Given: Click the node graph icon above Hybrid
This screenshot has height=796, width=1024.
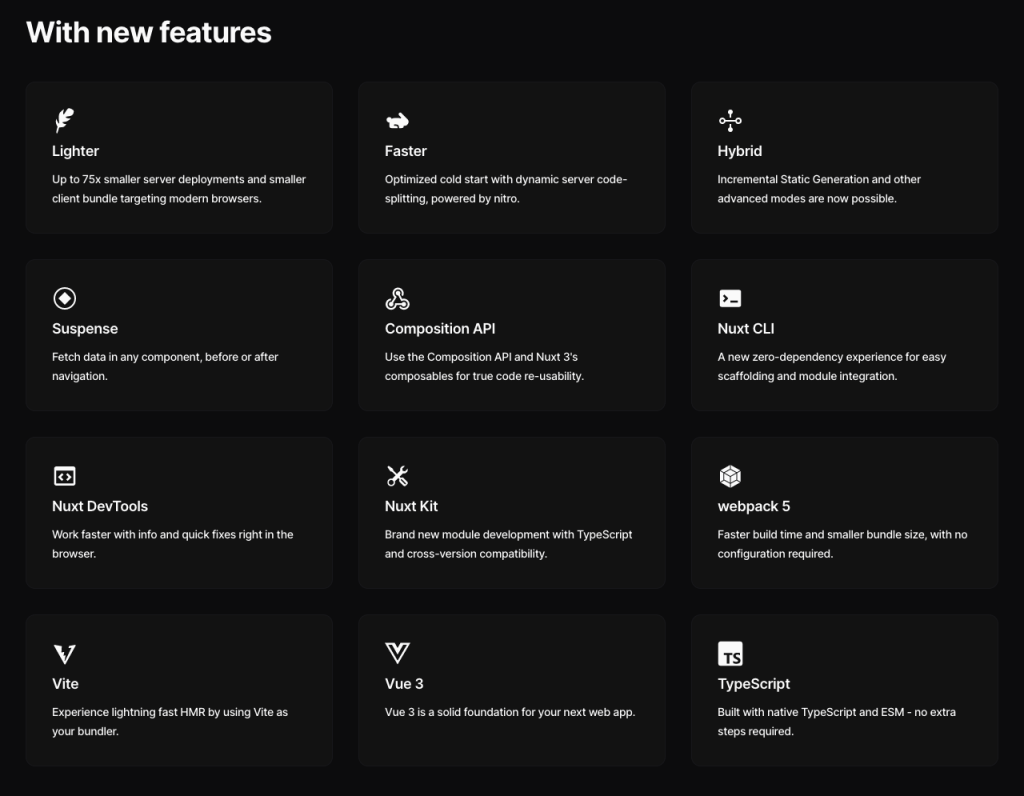Looking at the screenshot, I should pyautogui.click(x=730, y=121).
